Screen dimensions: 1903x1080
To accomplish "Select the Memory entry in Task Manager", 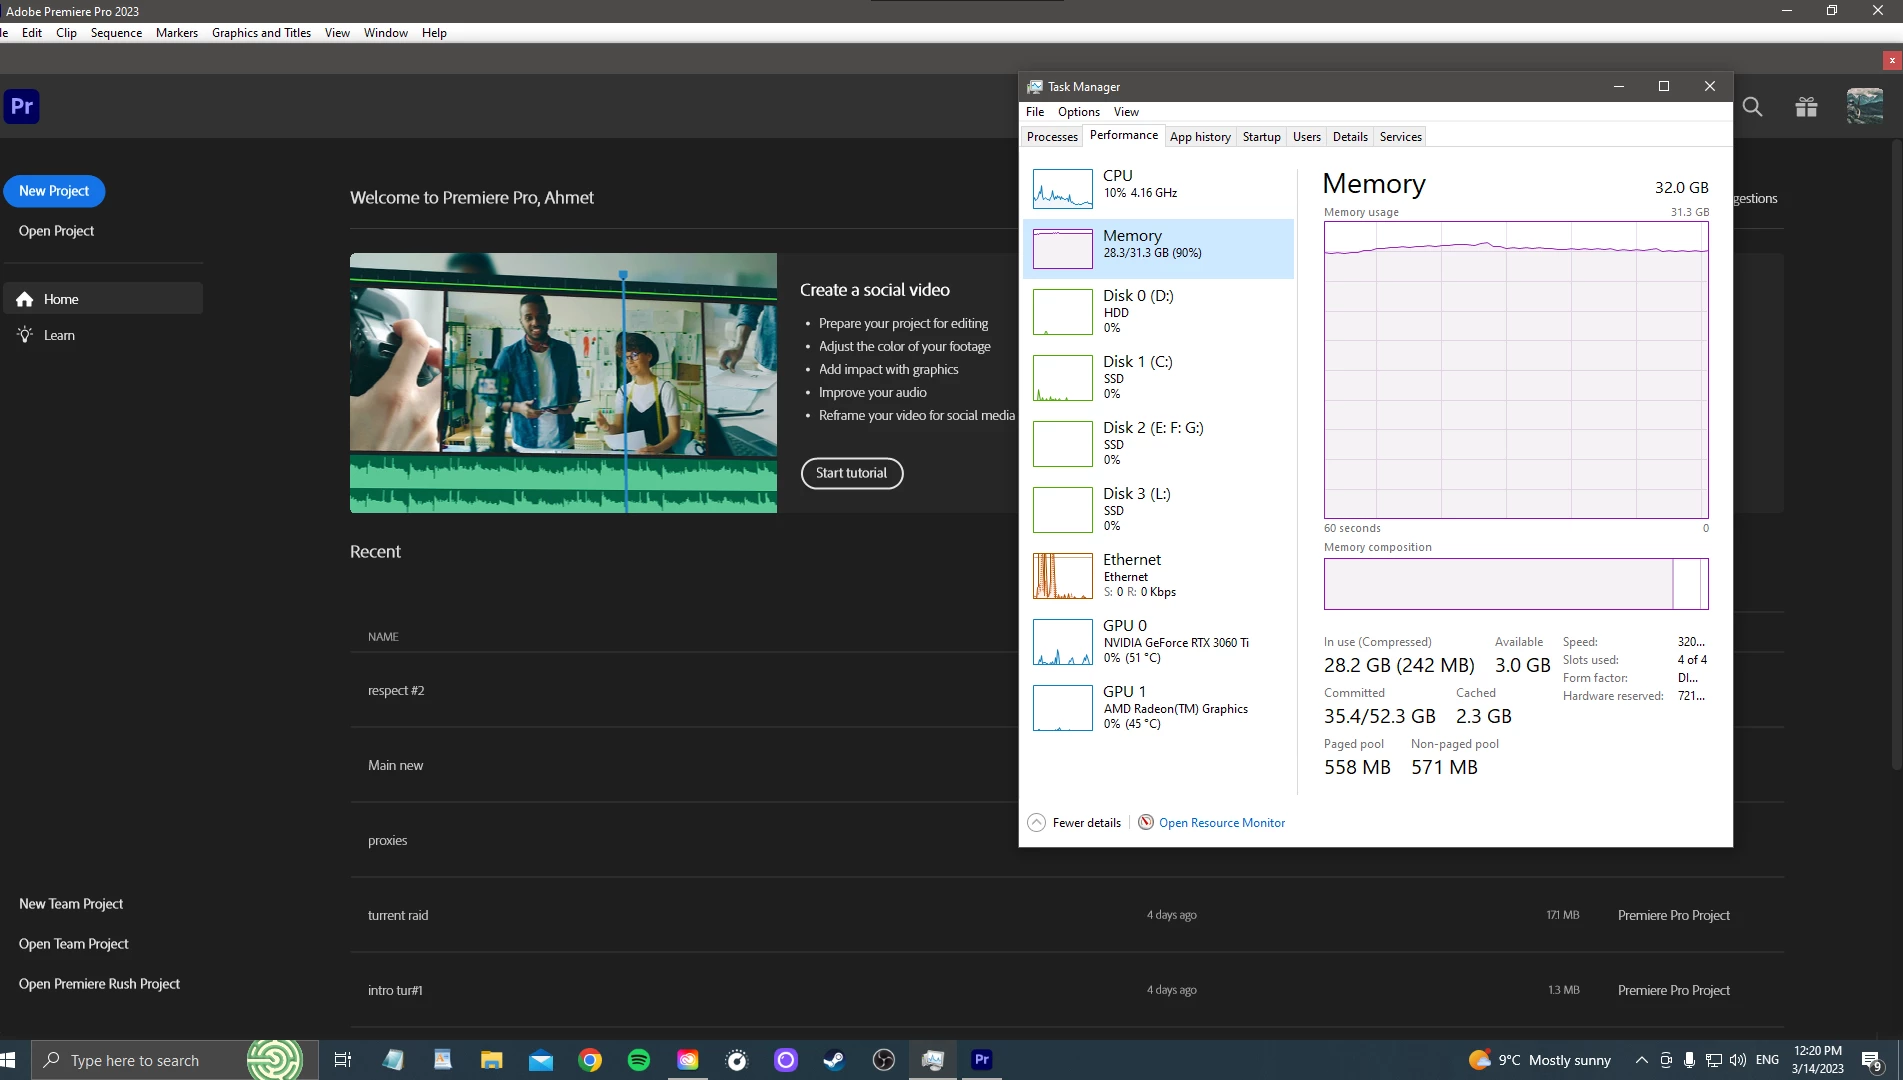I will coord(1158,248).
